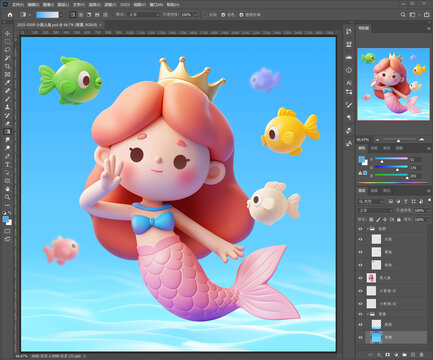This screenshot has width=433, height=360.
Task: Click the create new group folder icon
Action: (404, 355)
